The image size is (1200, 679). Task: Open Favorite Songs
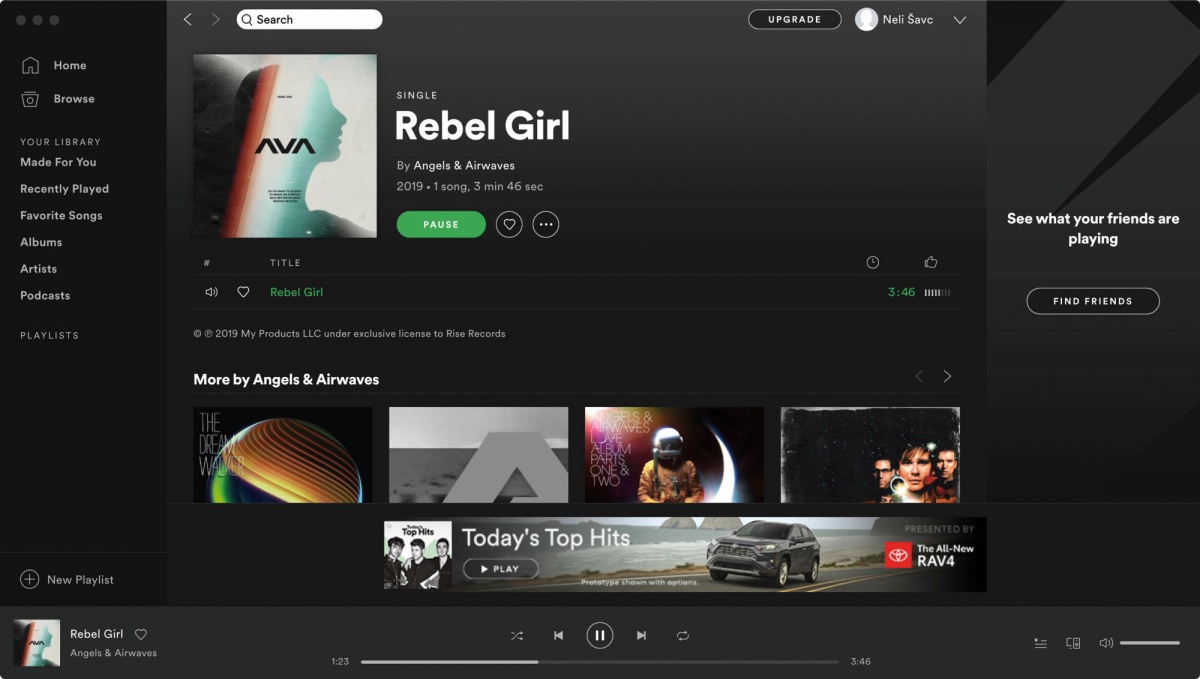pos(61,215)
